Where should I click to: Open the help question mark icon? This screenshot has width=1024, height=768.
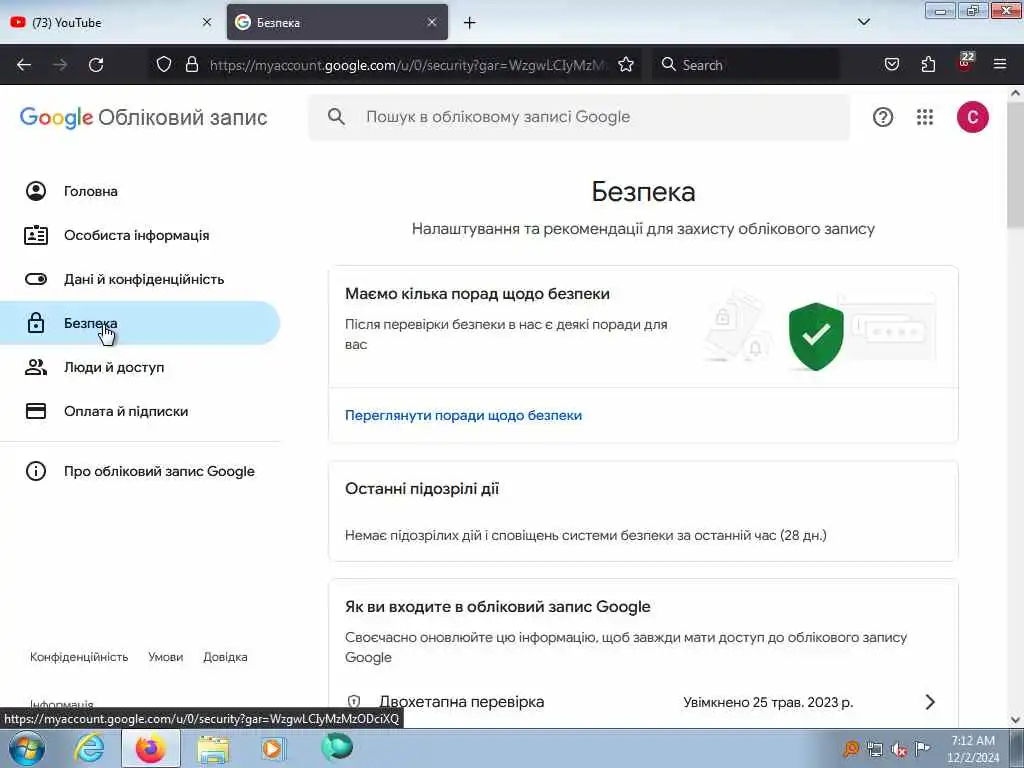(882, 117)
